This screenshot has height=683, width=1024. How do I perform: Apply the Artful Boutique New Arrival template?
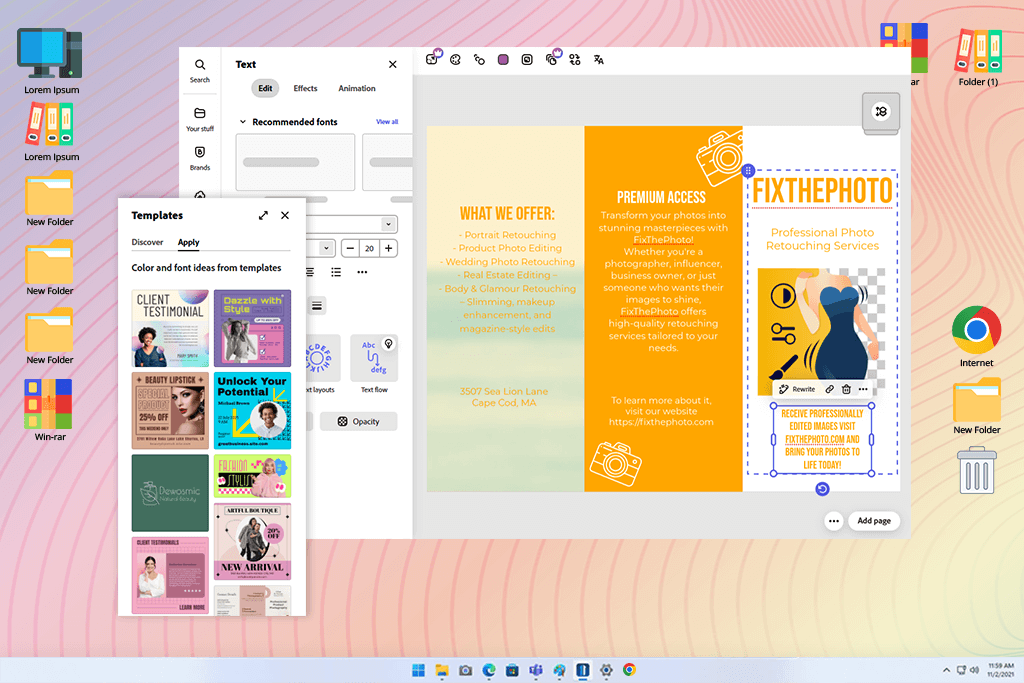pyautogui.click(x=252, y=541)
